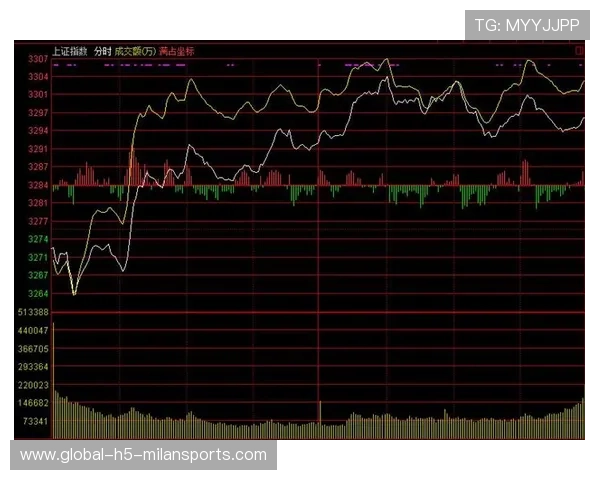Open the www.global-h5-milansports.com link
The width and height of the screenshot is (600, 480).
click(144, 455)
